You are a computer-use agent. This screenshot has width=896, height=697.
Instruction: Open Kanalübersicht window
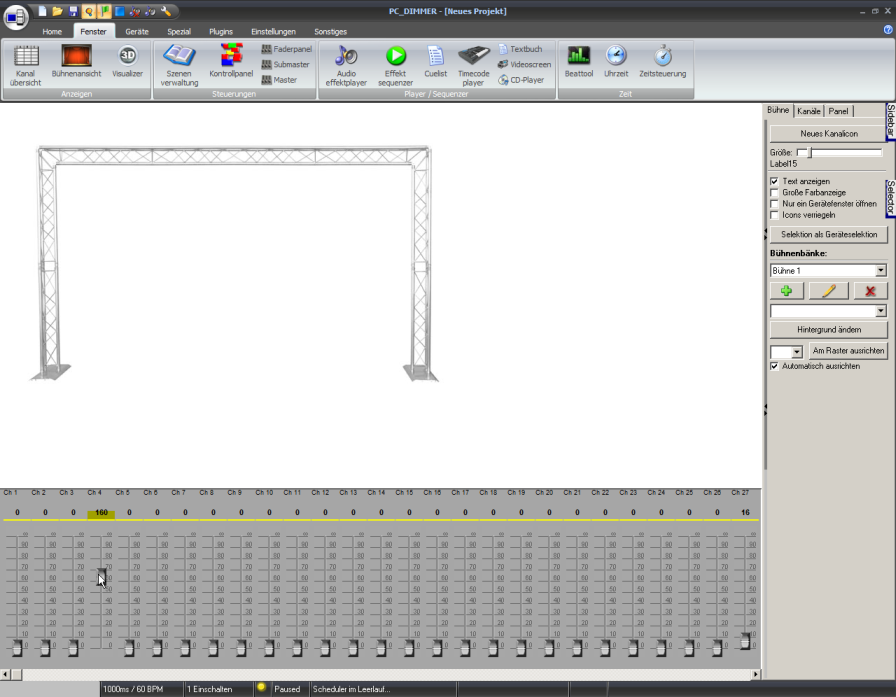[26, 65]
